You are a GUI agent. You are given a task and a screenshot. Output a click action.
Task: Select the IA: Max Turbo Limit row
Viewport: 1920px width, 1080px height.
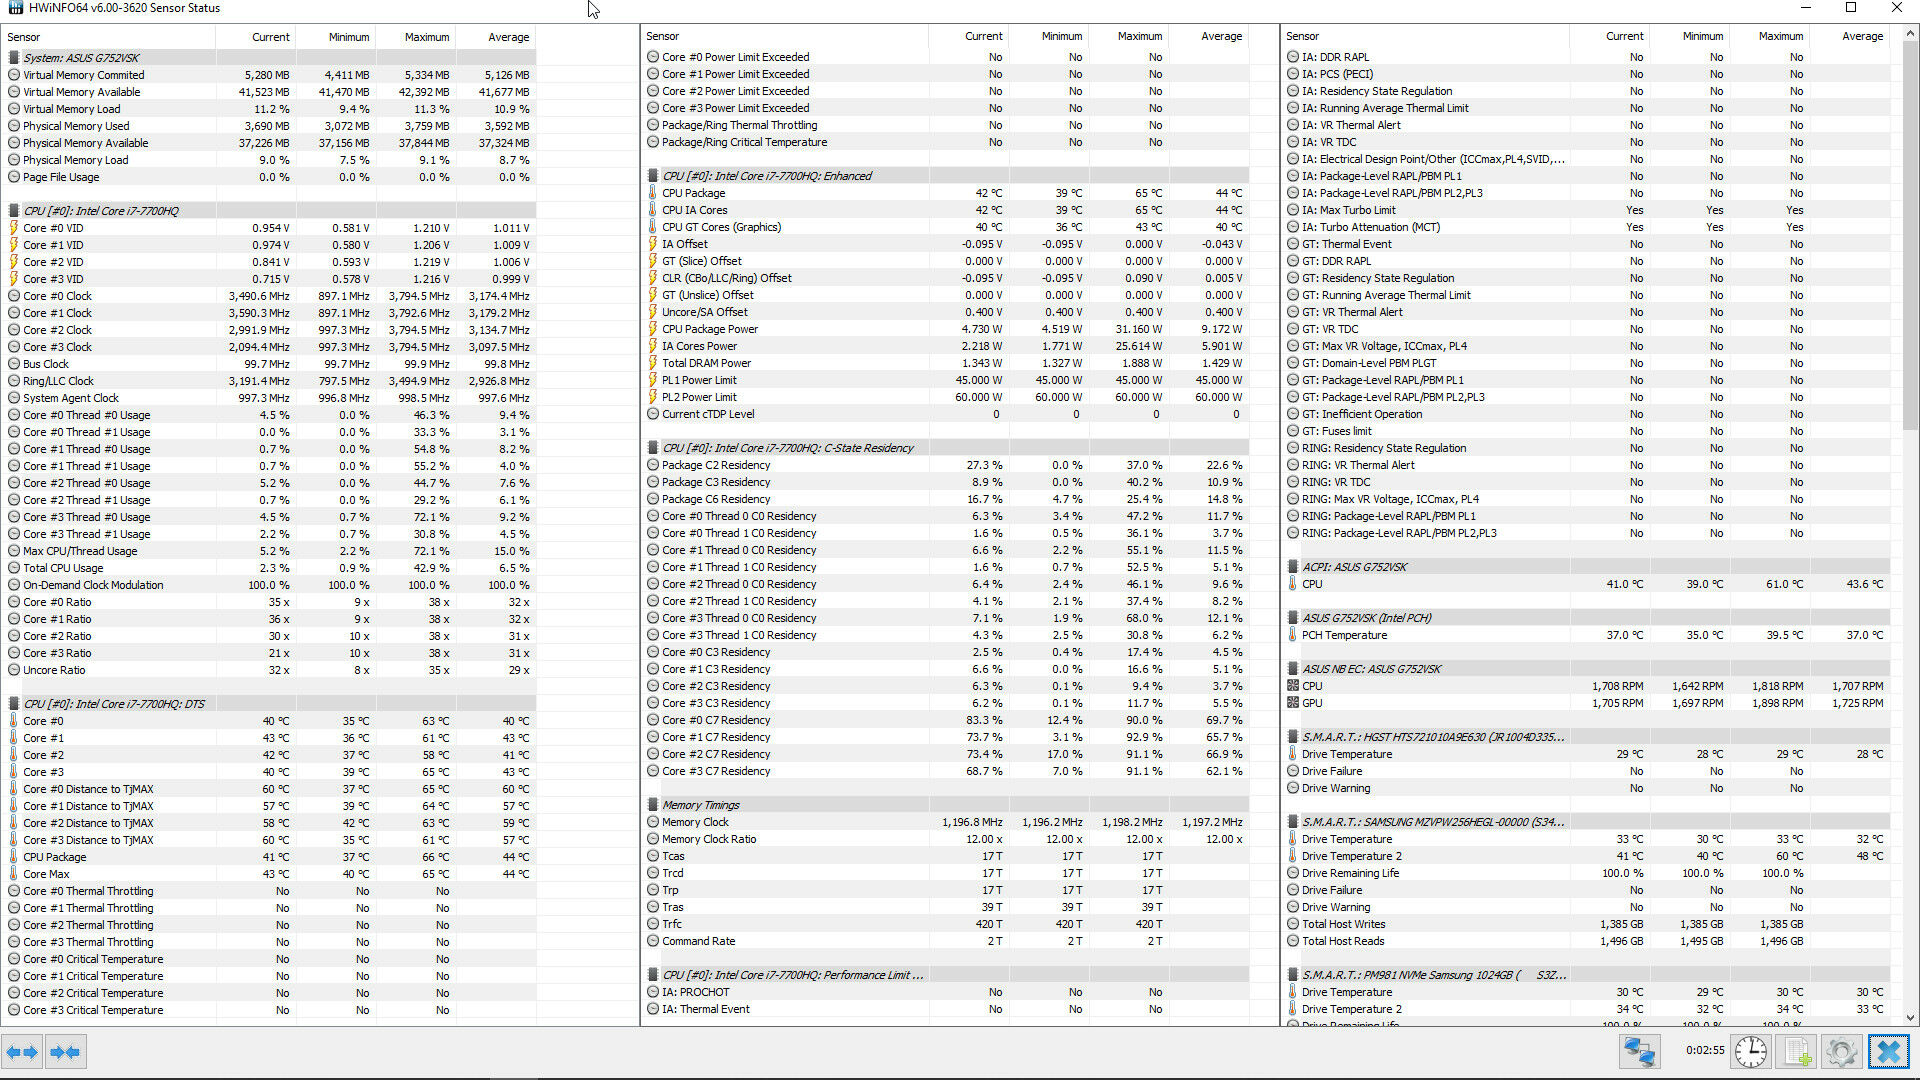click(x=1587, y=210)
